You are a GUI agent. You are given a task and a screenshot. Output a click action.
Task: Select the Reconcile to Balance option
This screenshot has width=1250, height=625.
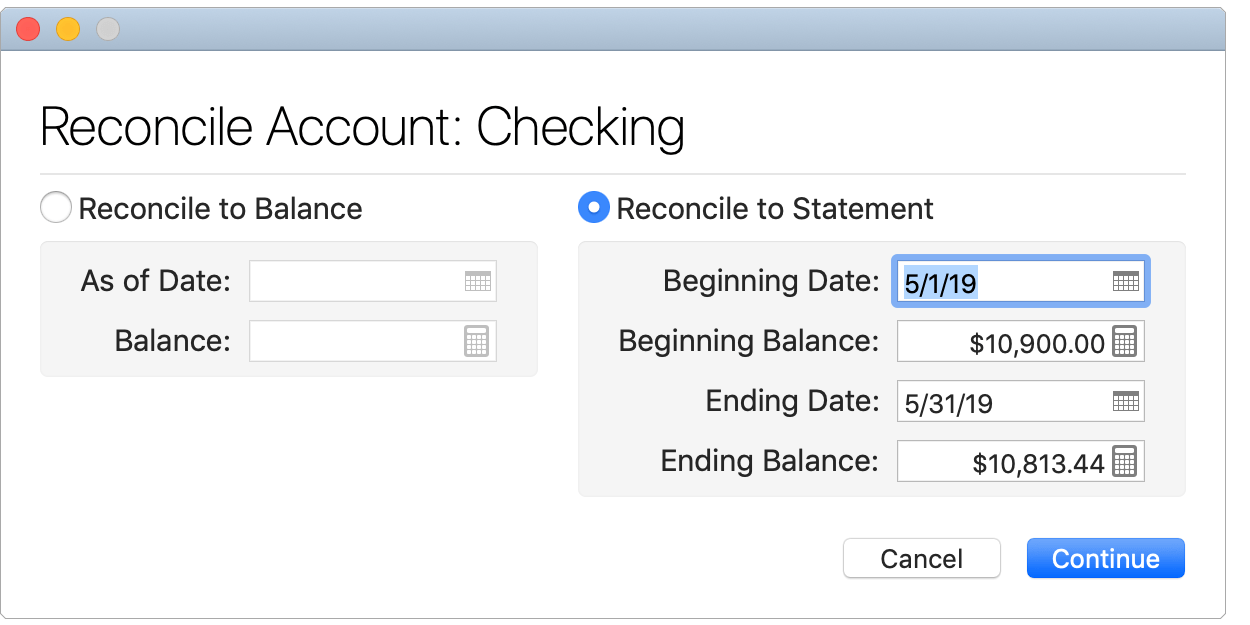click(56, 207)
